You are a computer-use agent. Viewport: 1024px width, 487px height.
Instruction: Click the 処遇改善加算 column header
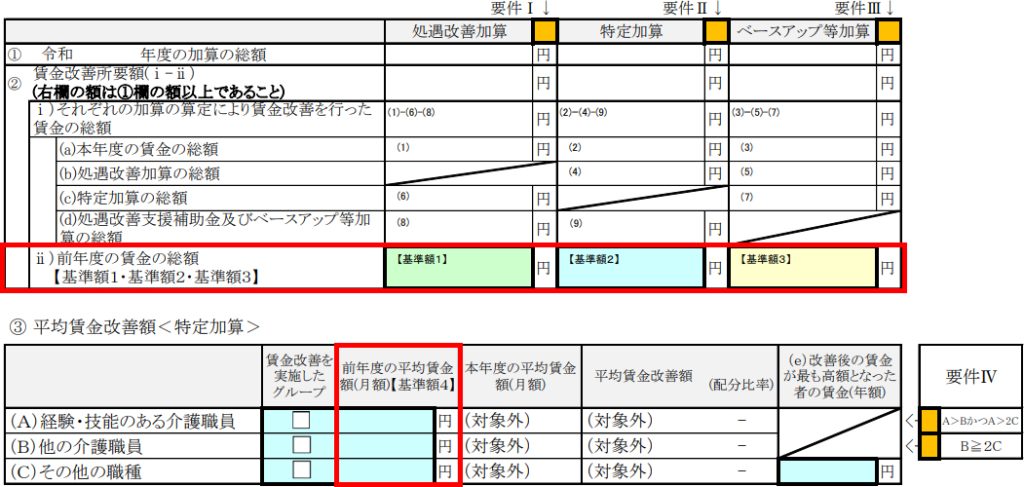[459, 32]
